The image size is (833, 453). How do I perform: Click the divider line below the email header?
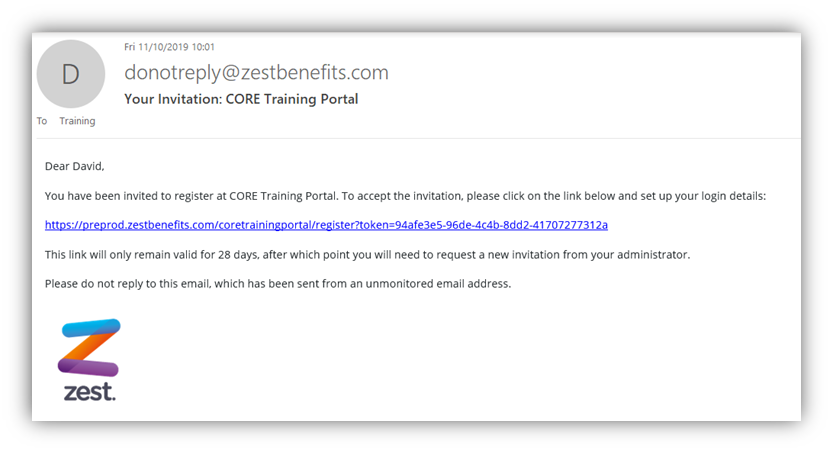tap(418, 139)
